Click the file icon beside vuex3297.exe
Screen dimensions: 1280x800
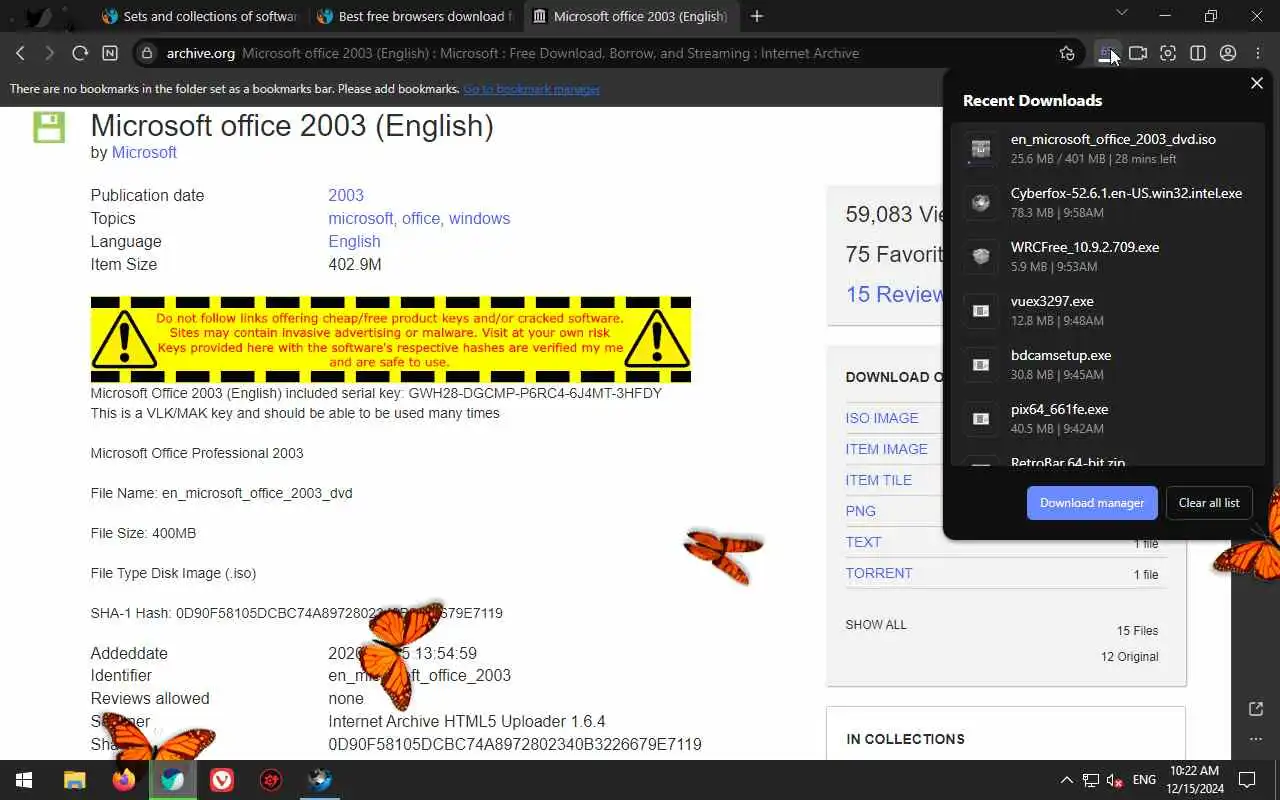[981, 311]
